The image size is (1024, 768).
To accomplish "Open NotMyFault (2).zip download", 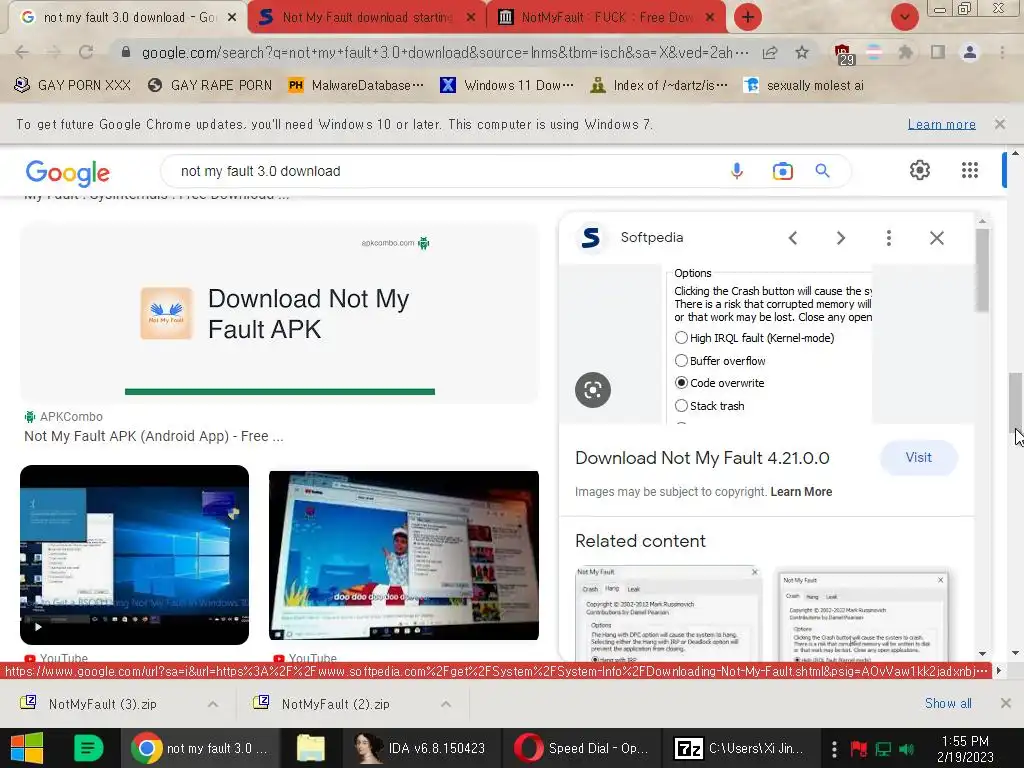I will click(336, 704).
